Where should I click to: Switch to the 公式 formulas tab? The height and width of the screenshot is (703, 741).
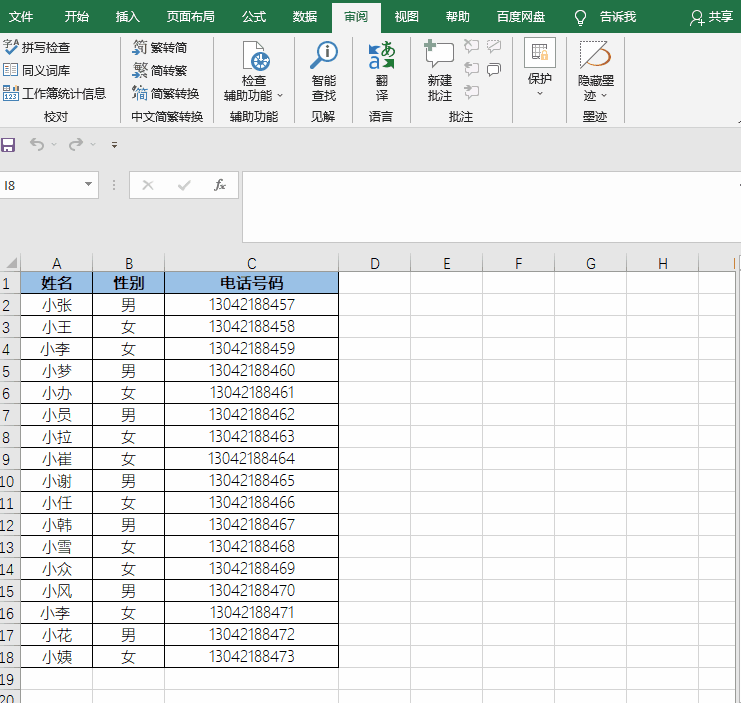(x=254, y=17)
